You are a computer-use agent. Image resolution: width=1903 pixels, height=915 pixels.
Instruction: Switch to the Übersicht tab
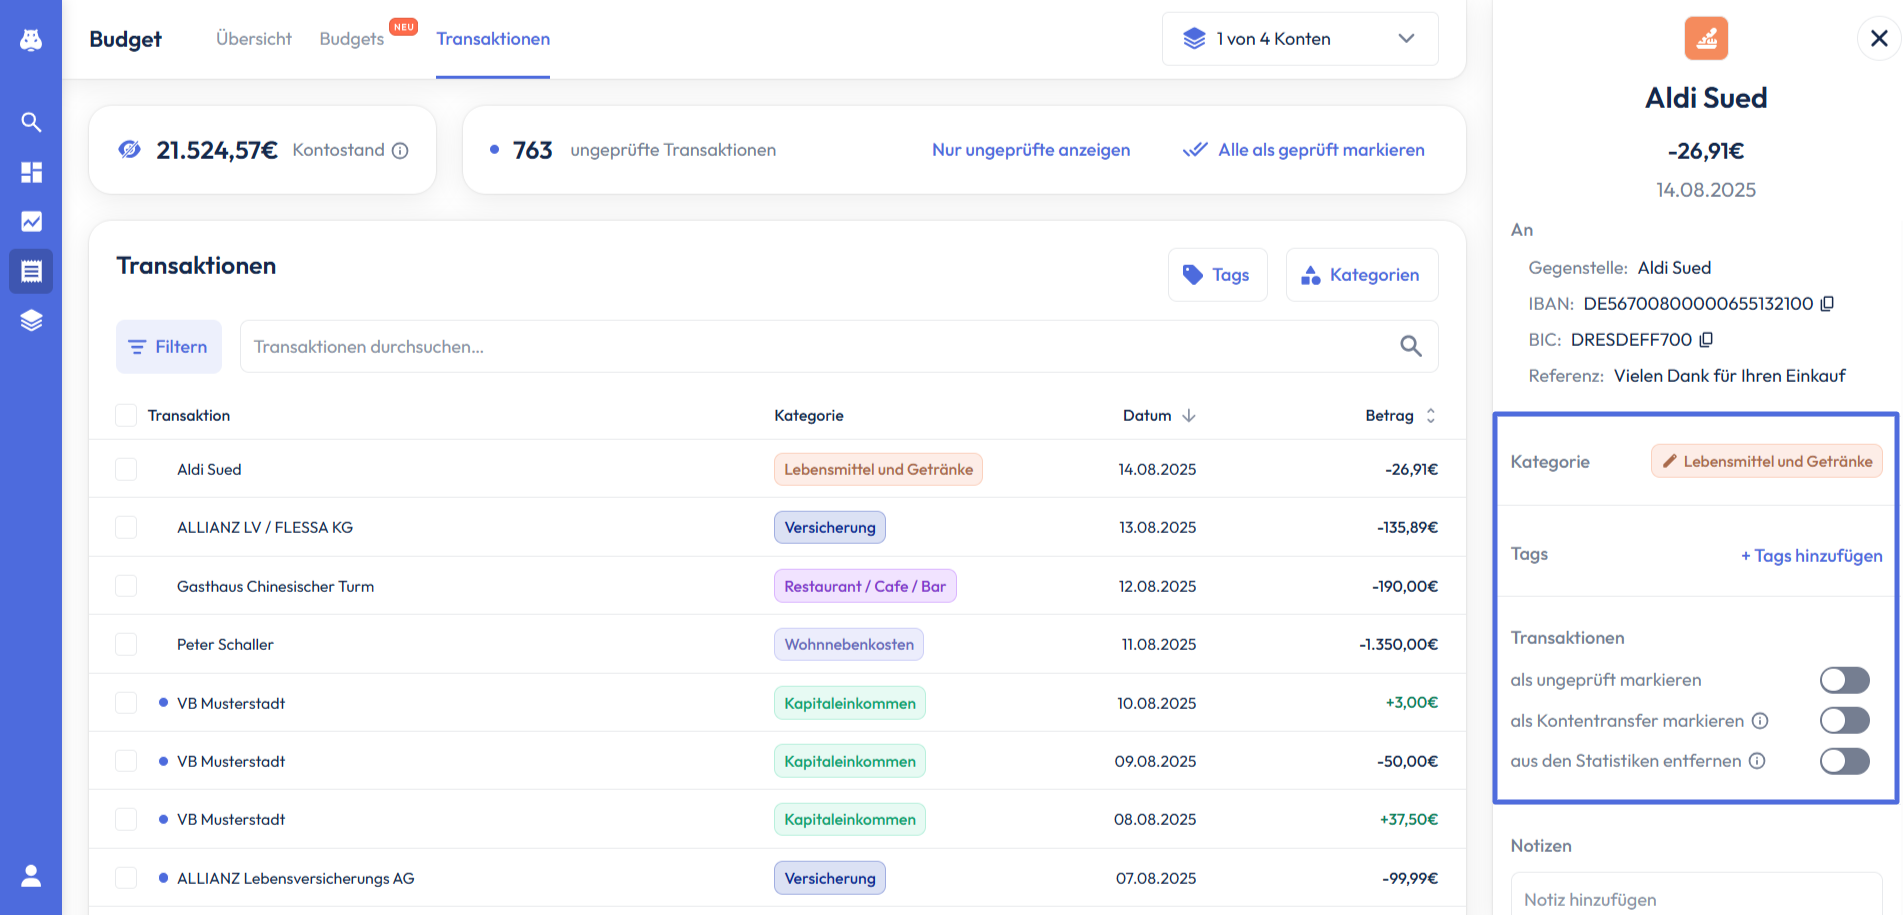[x=254, y=39]
